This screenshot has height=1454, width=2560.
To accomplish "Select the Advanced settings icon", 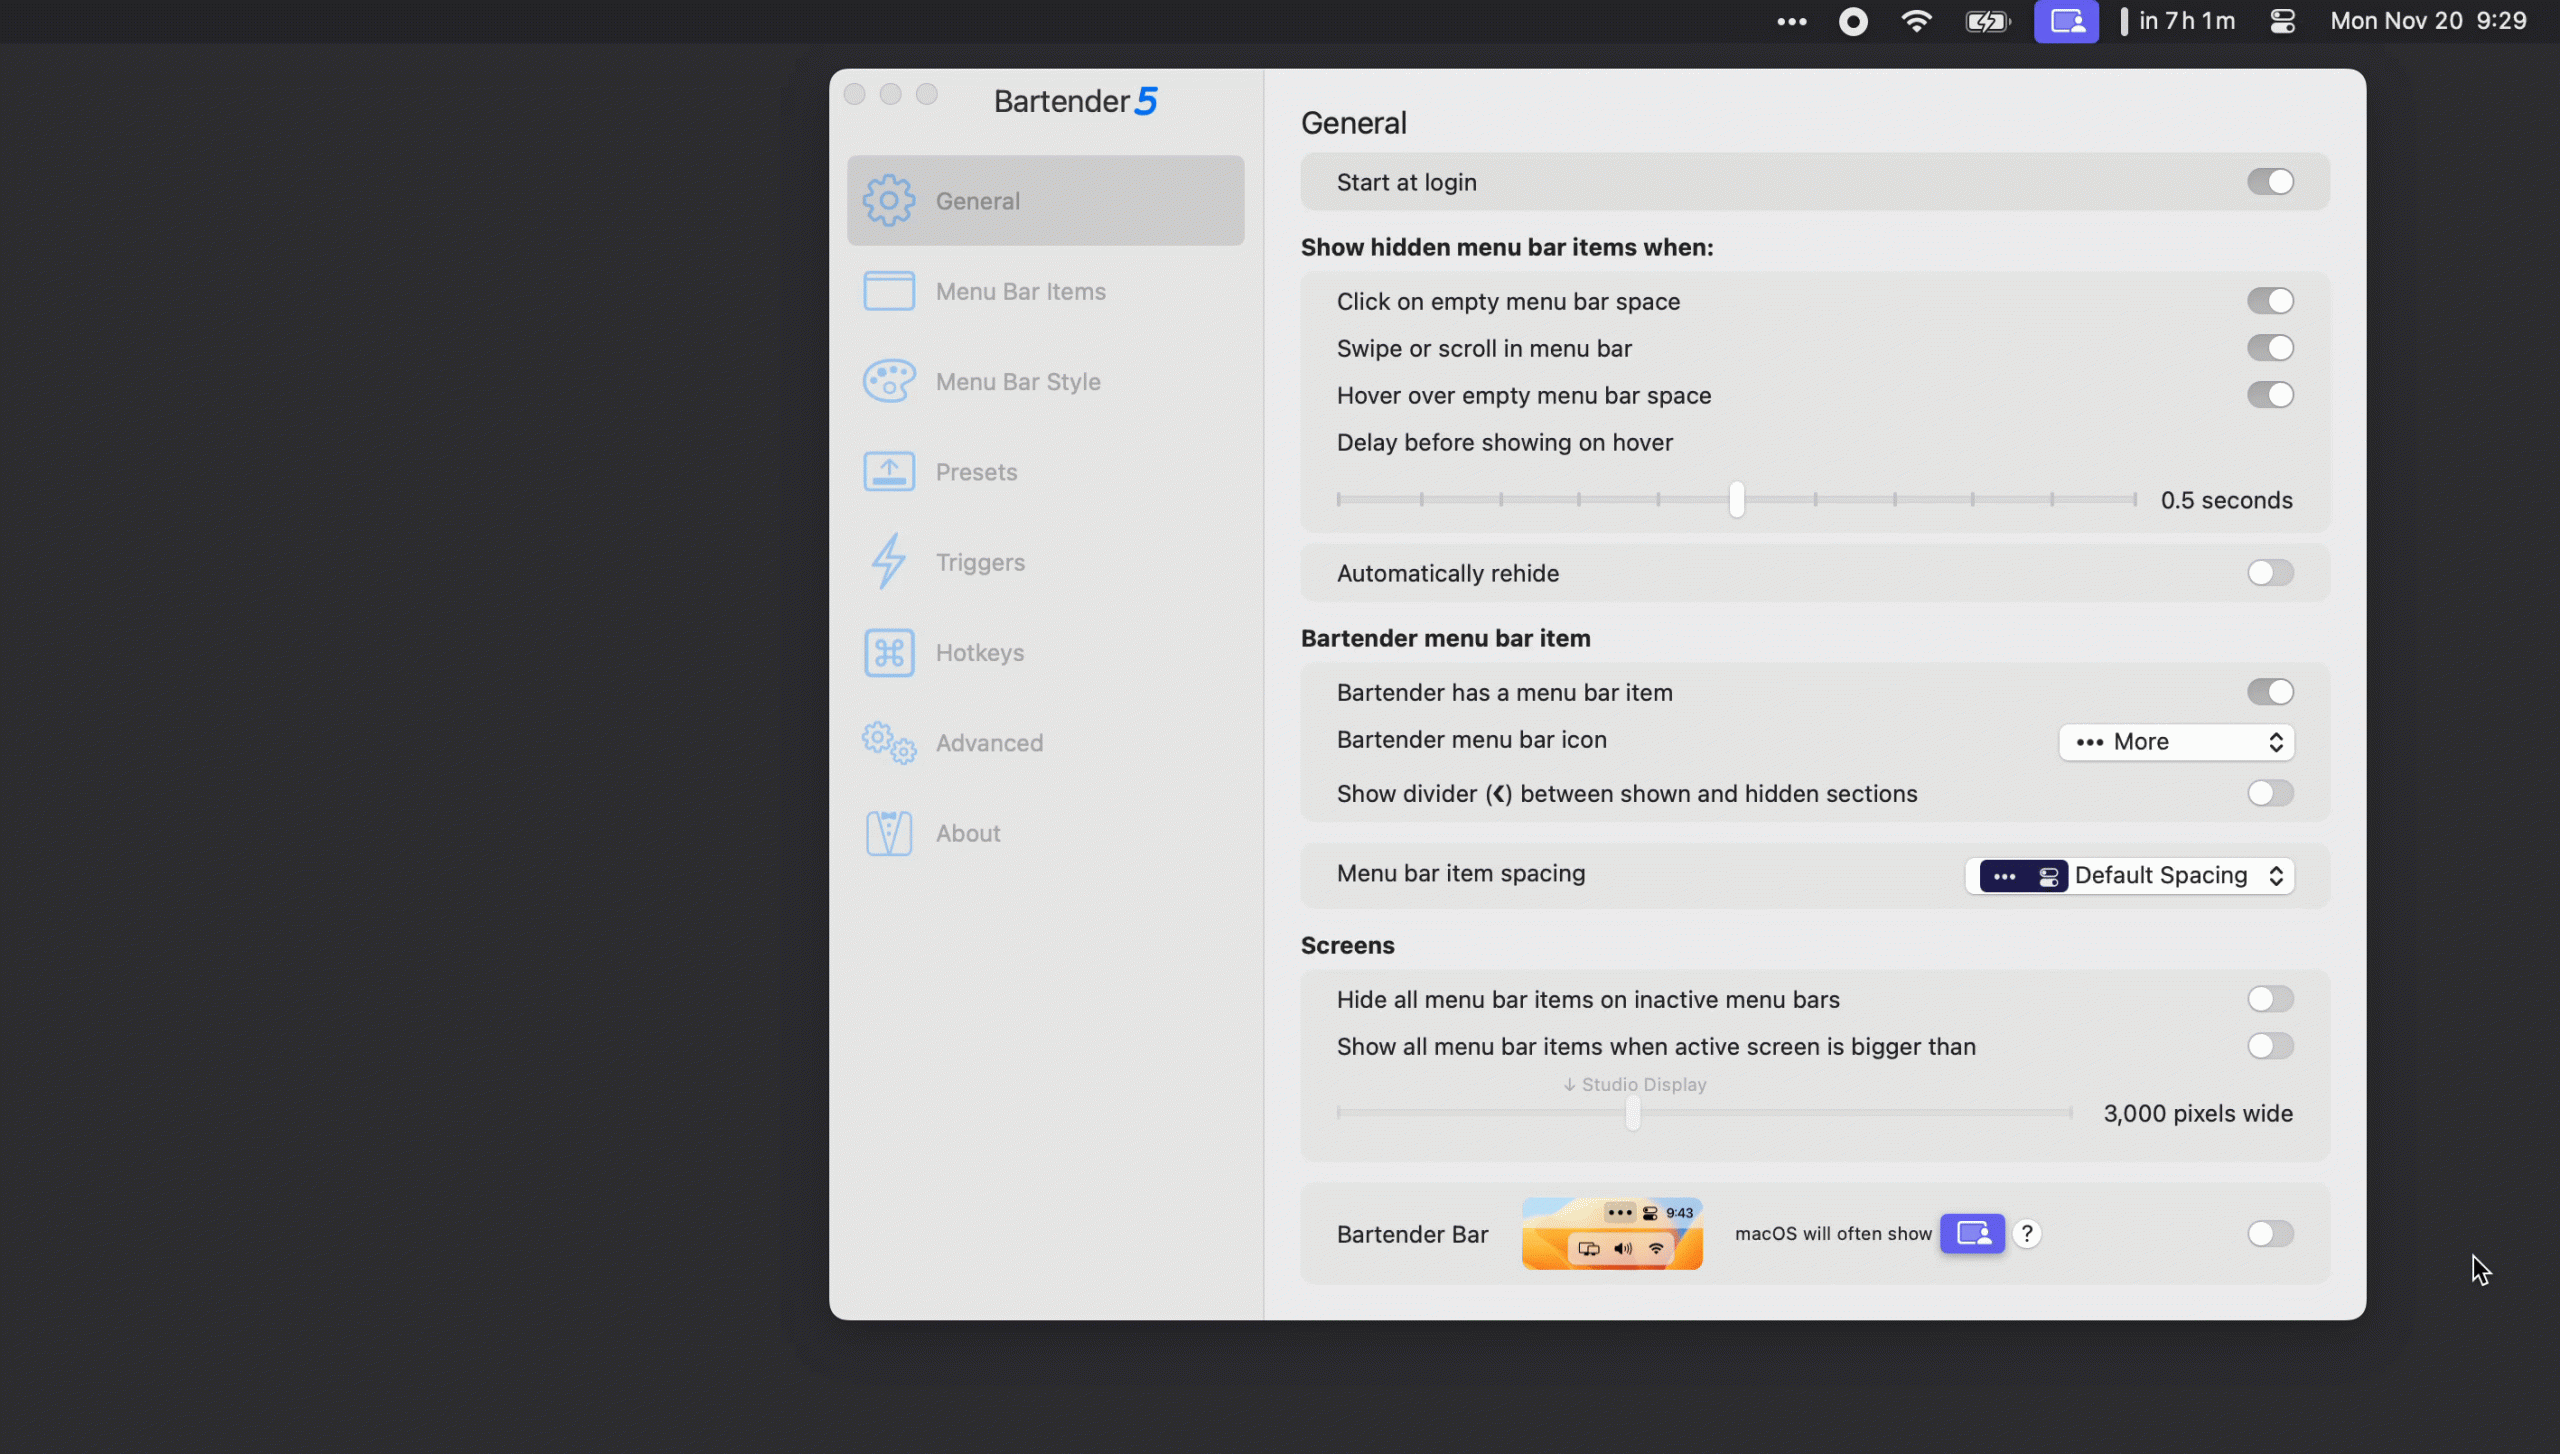I will pyautogui.click(x=888, y=742).
